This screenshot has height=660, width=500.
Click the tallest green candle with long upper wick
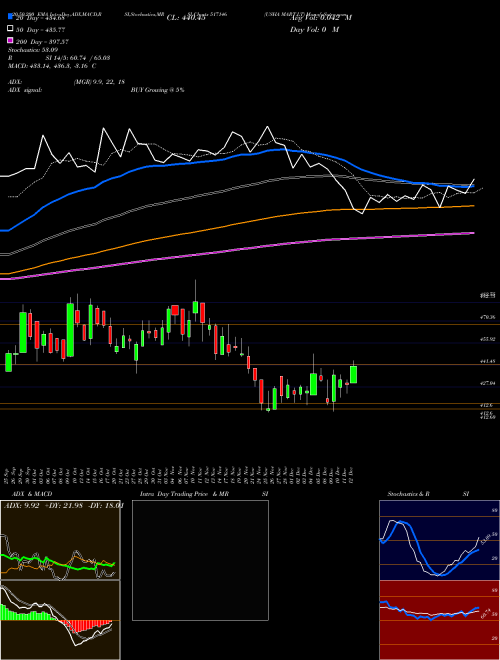tap(195, 307)
